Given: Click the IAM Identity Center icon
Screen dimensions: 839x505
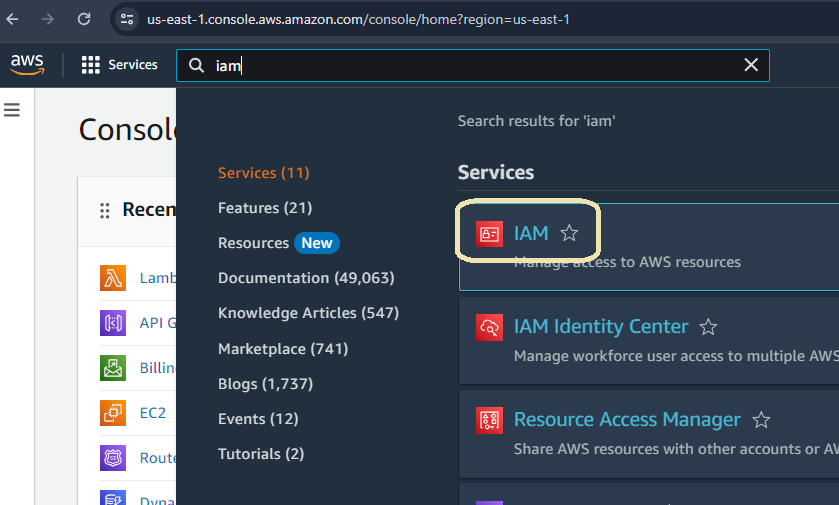Looking at the screenshot, I should (x=489, y=327).
